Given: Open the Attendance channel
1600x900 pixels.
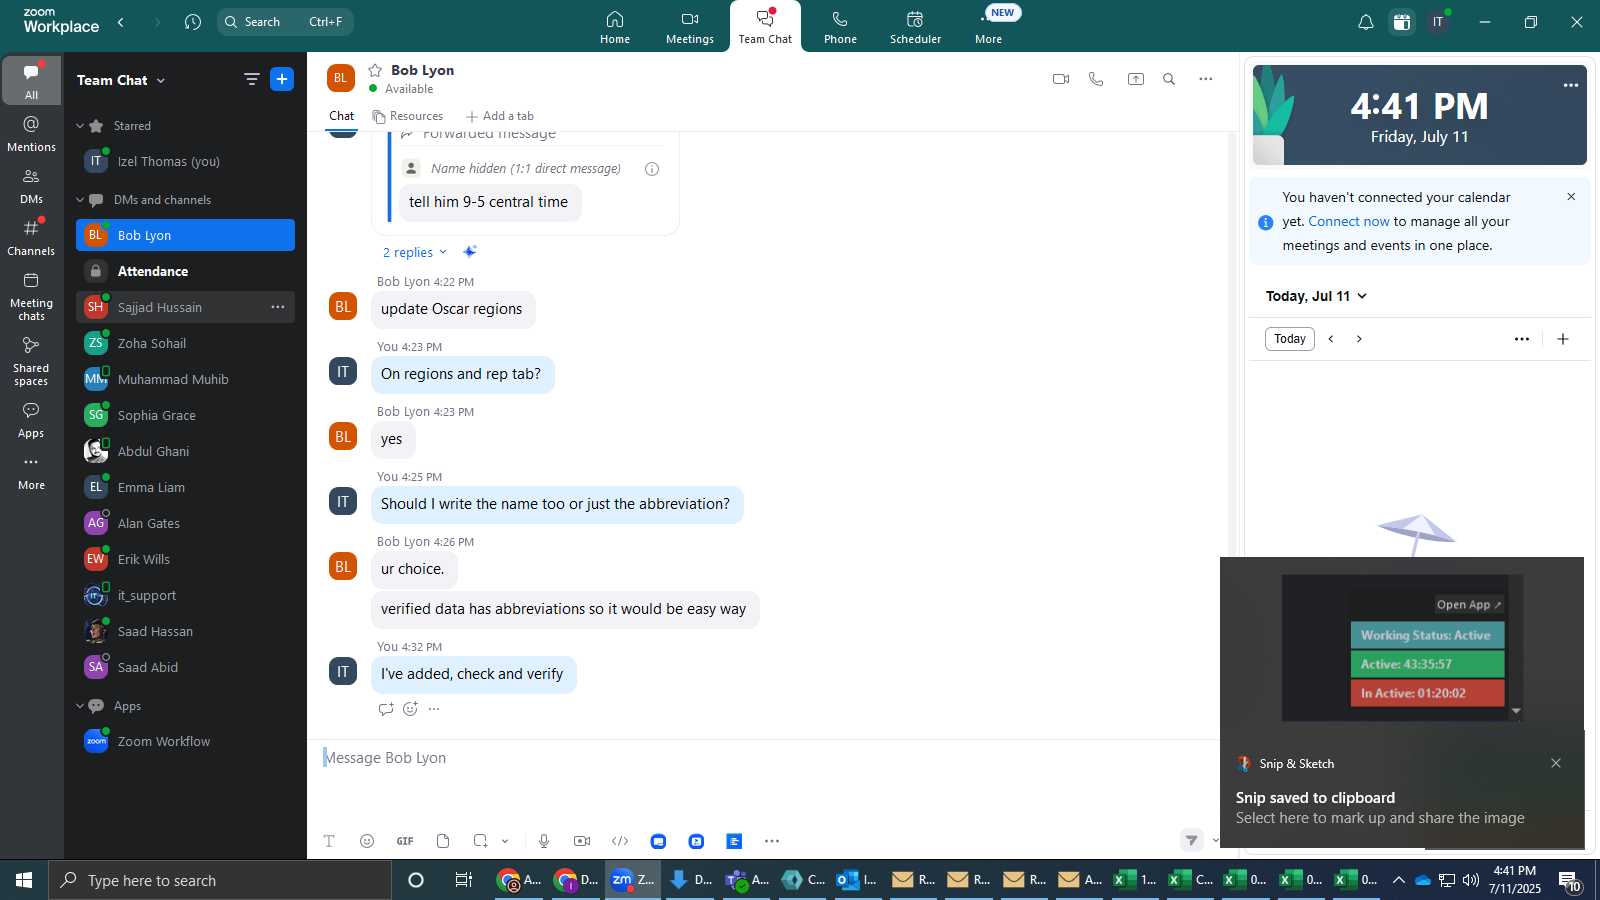Looking at the screenshot, I should (x=185, y=271).
